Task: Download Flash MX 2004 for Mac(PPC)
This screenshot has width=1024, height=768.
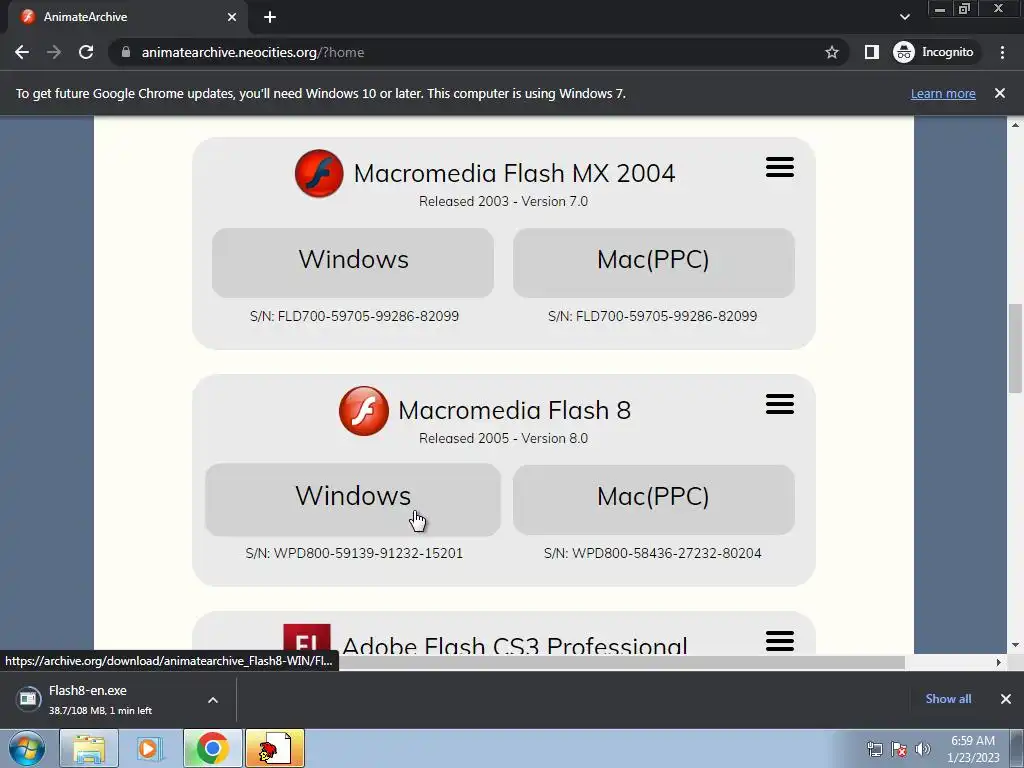Action: click(x=654, y=263)
